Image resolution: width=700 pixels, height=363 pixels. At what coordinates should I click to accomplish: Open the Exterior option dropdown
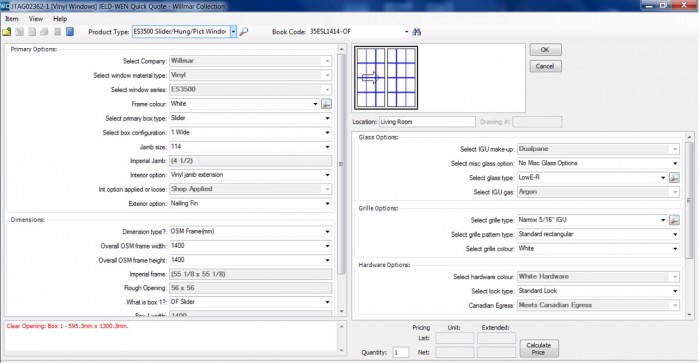click(x=327, y=204)
